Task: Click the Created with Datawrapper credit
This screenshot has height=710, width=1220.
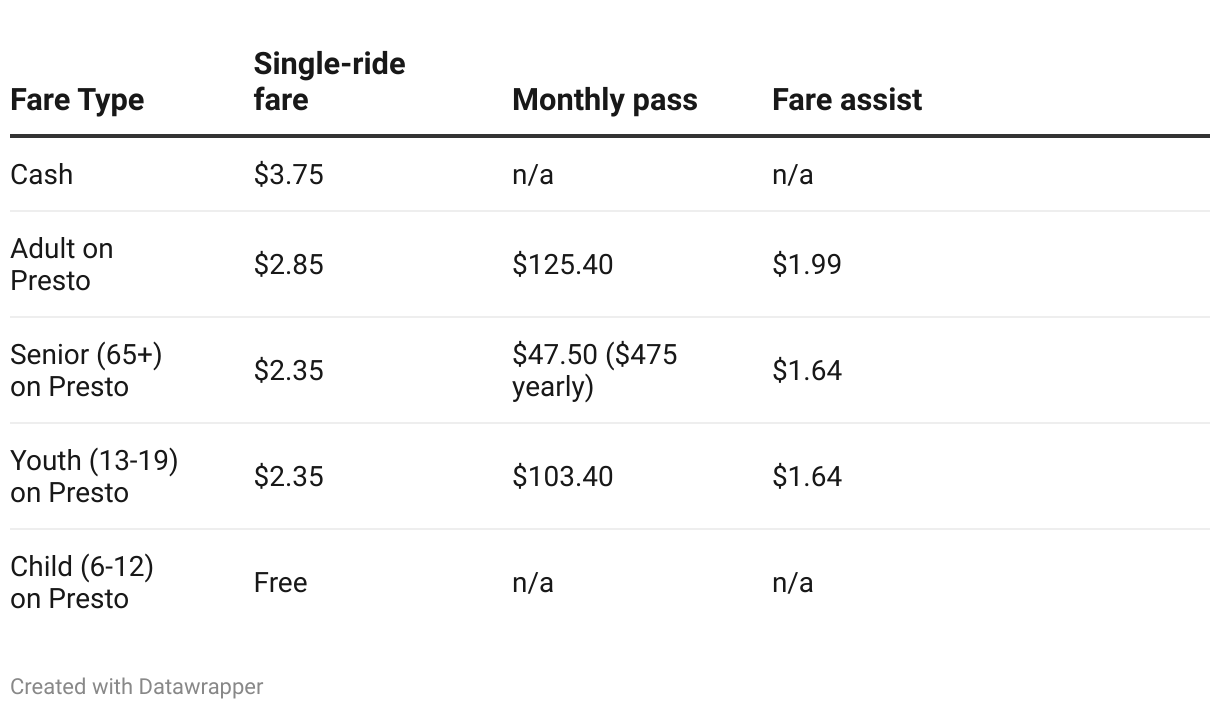Action: click(x=136, y=687)
